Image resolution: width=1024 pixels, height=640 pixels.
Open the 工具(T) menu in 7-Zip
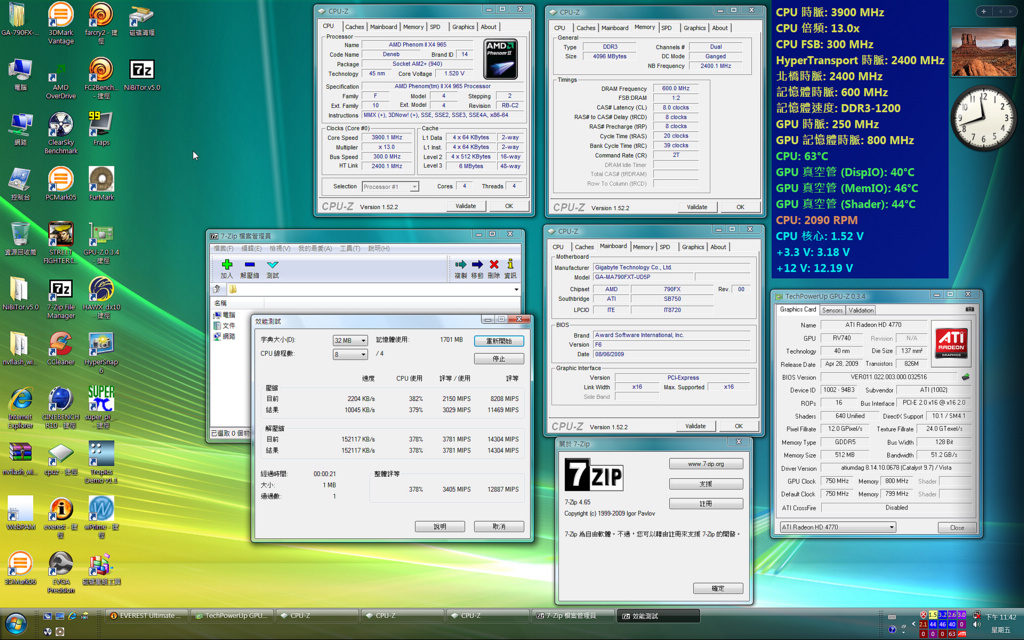pyautogui.click(x=350, y=248)
